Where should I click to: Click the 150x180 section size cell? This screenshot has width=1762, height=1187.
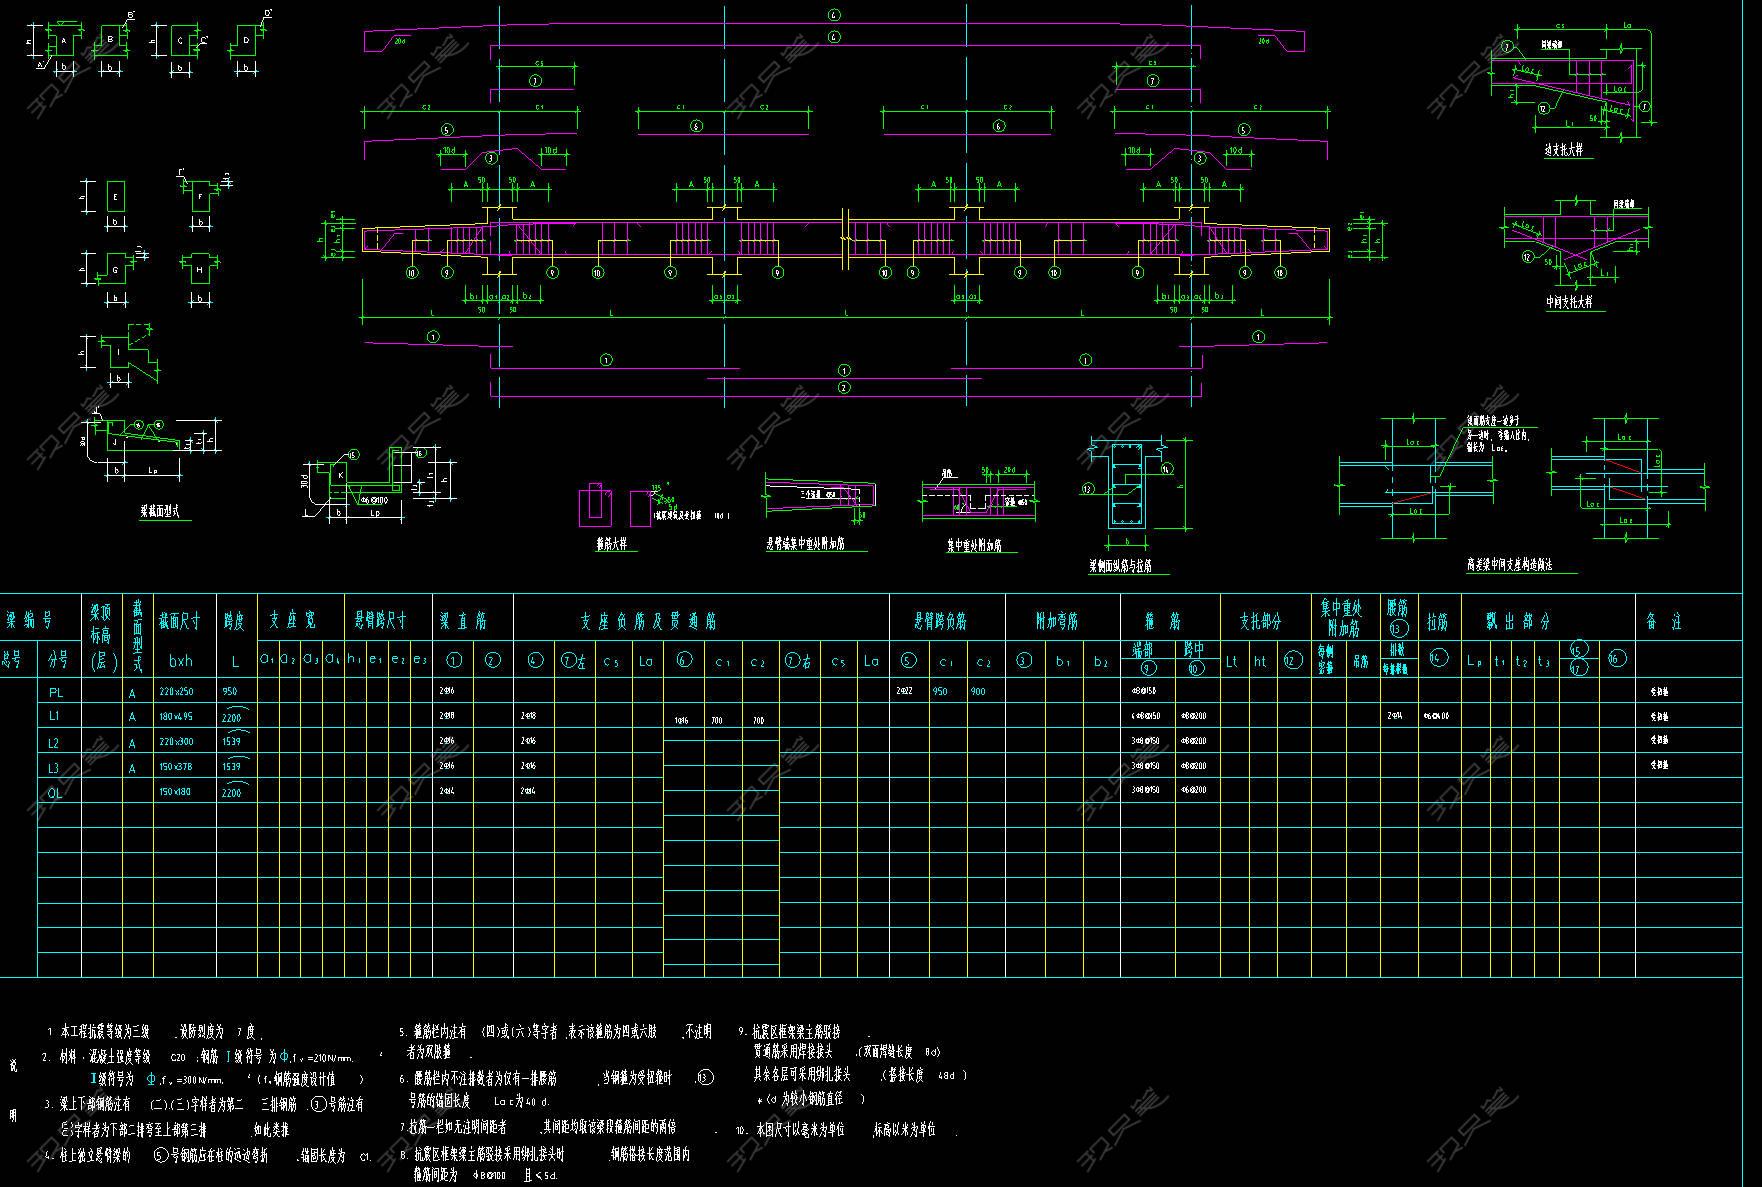[174, 792]
